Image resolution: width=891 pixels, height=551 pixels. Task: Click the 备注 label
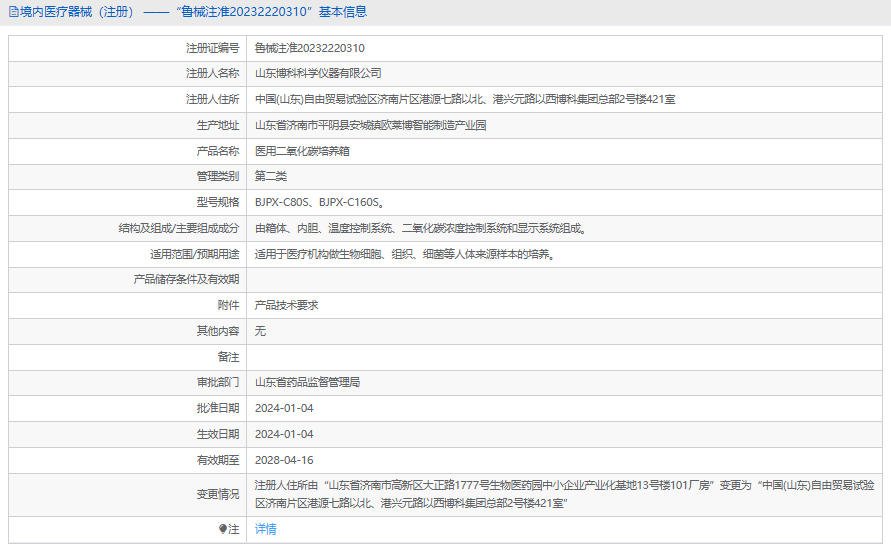tap(228, 357)
